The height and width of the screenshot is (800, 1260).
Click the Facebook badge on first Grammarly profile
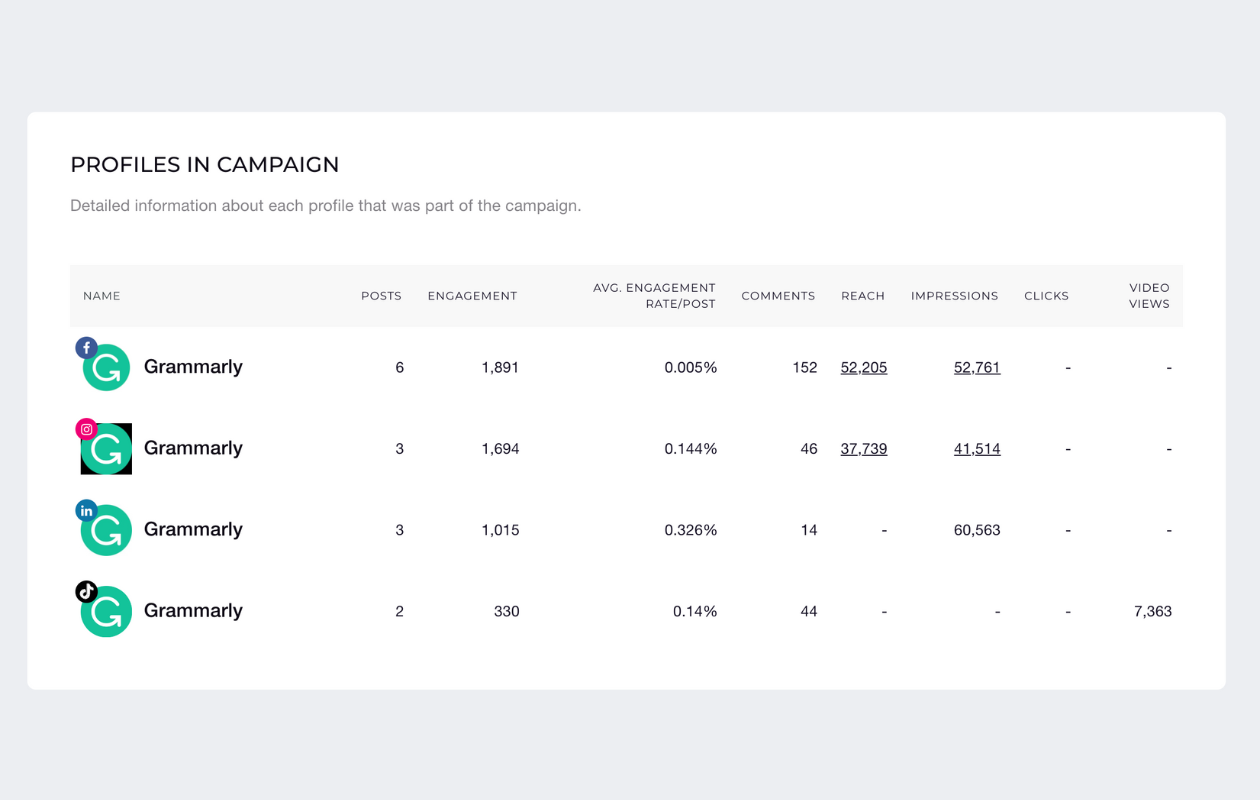point(87,348)
